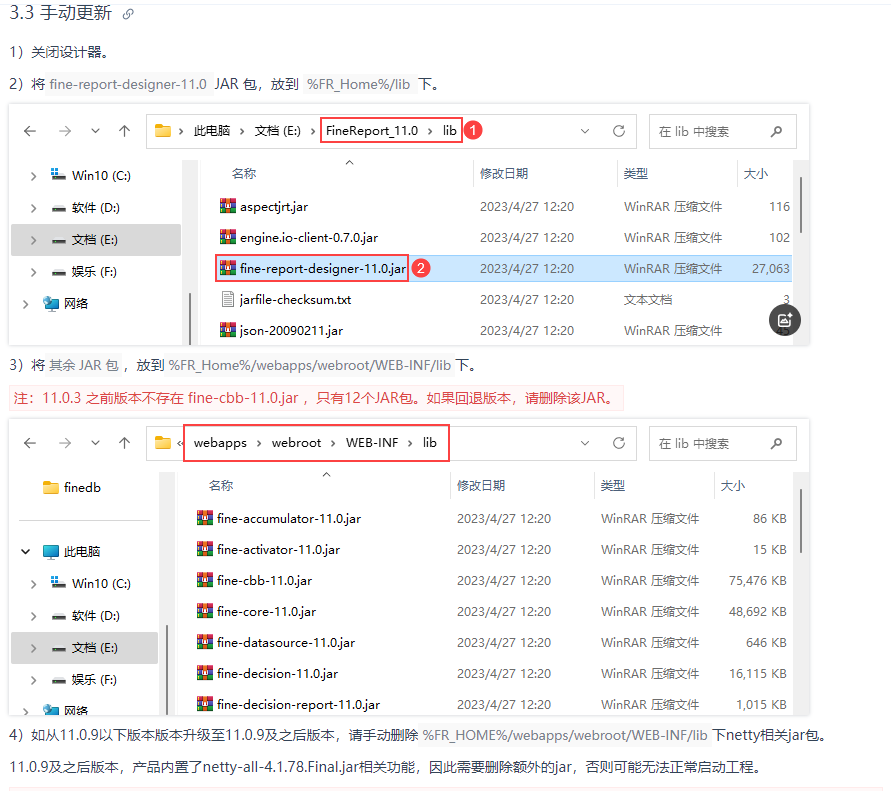This screenshot has height=791, width=891.
Task: Click the fine-decision-11.0.jar archive icon
Action: [x=205, y=673]
